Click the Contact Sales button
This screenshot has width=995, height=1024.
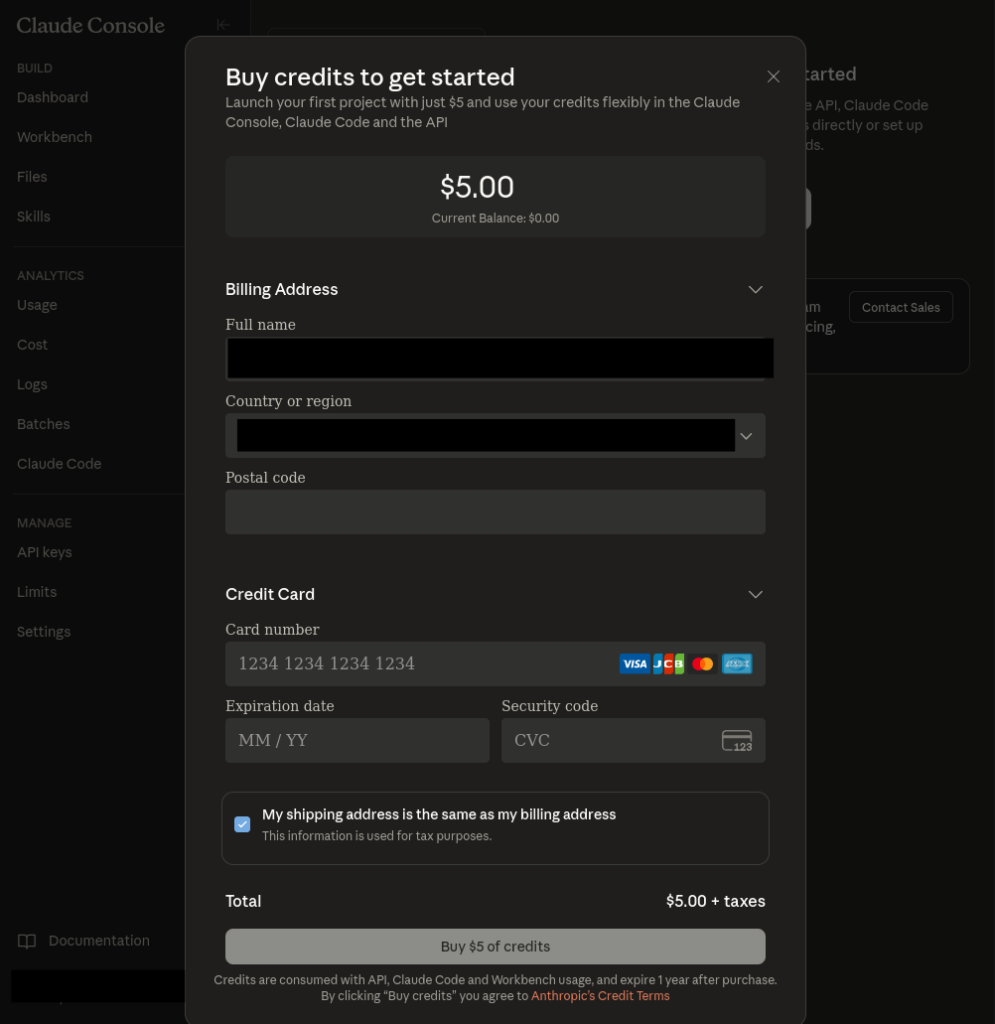900,307
